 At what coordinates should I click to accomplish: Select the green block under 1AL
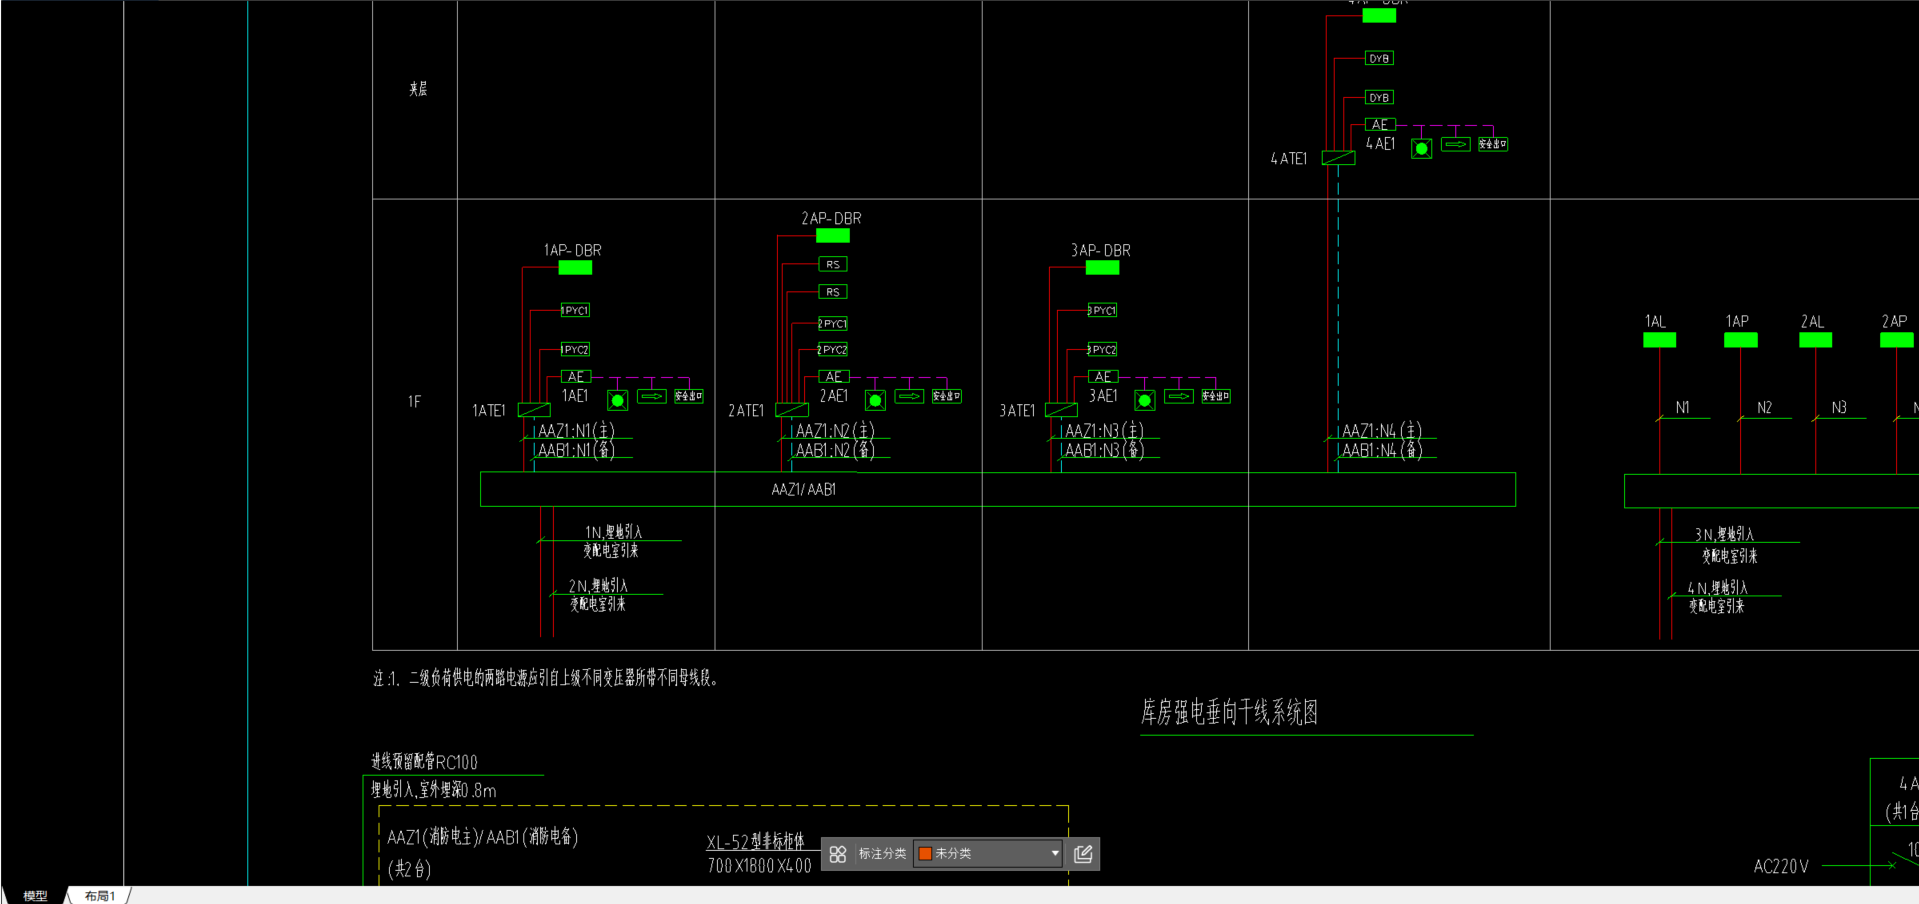point(1660,340)
